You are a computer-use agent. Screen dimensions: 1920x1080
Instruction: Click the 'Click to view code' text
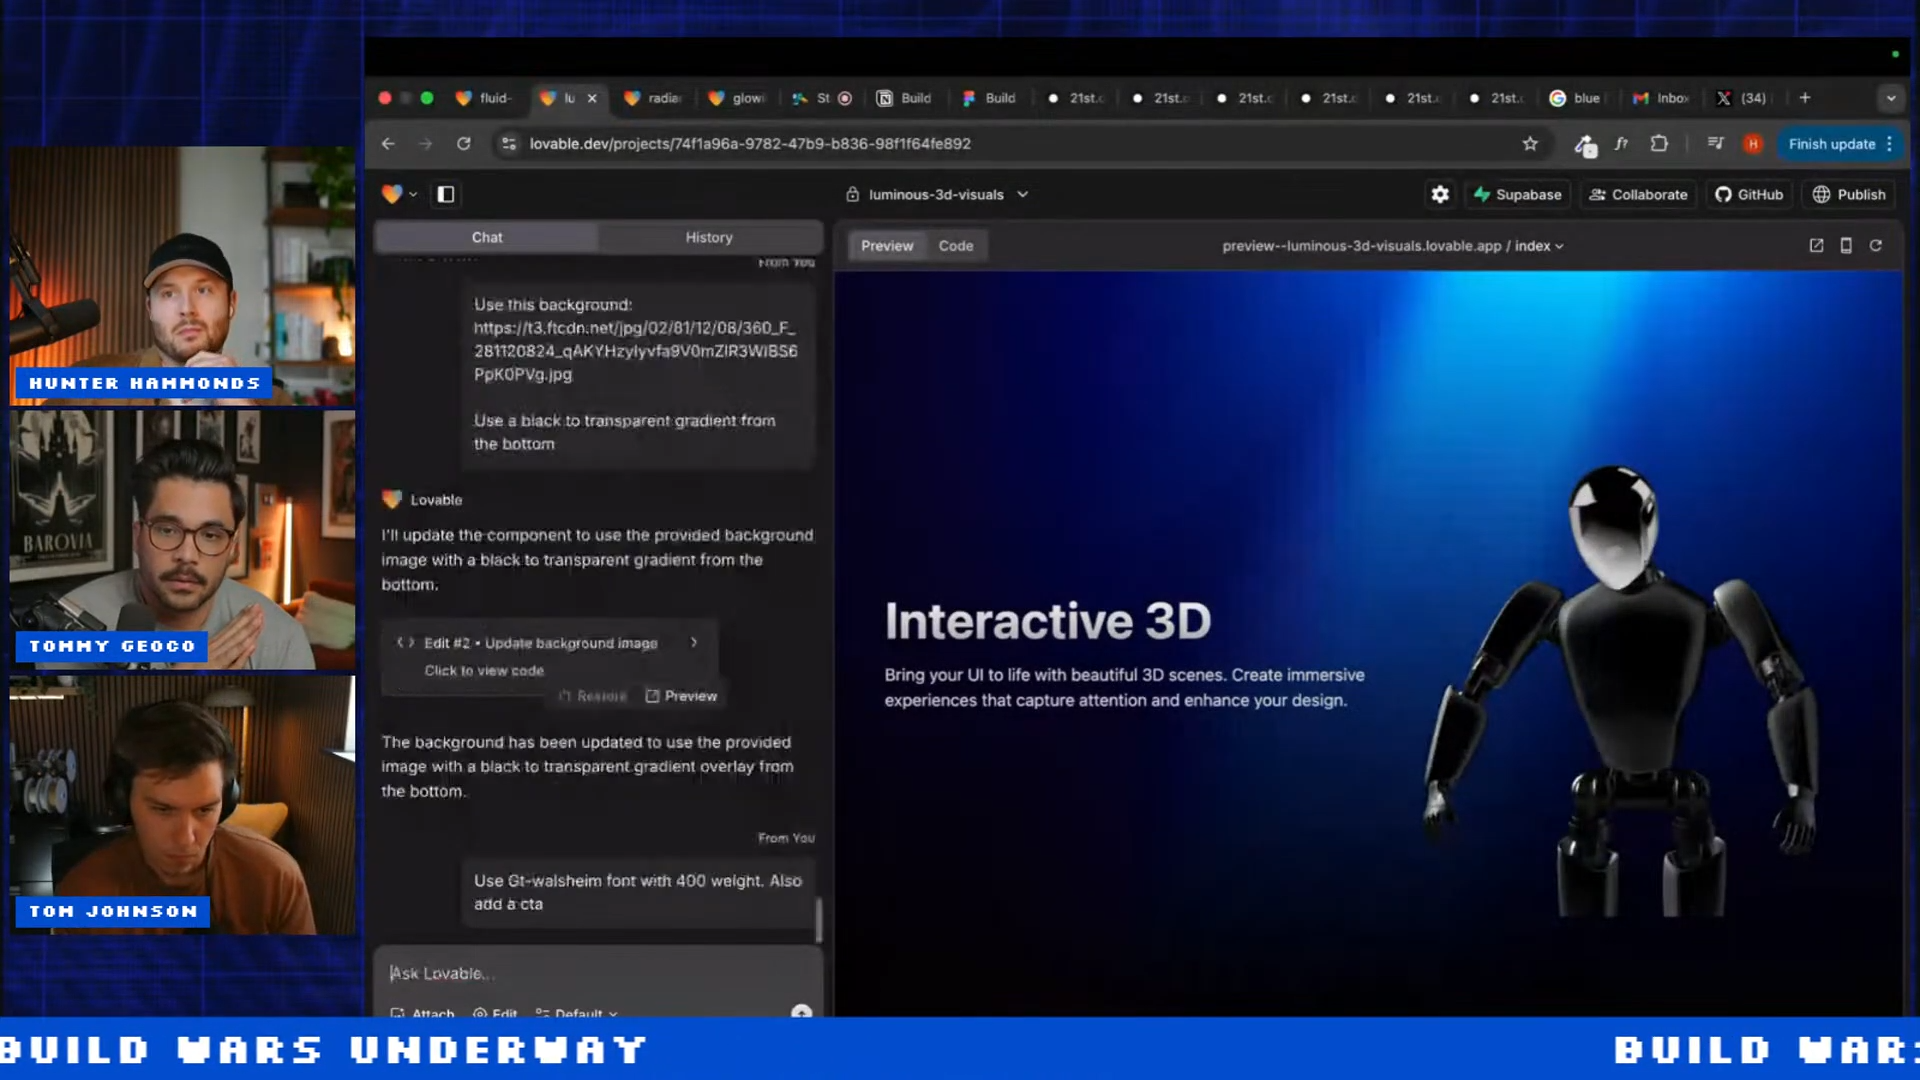click(x=484, y=670)
